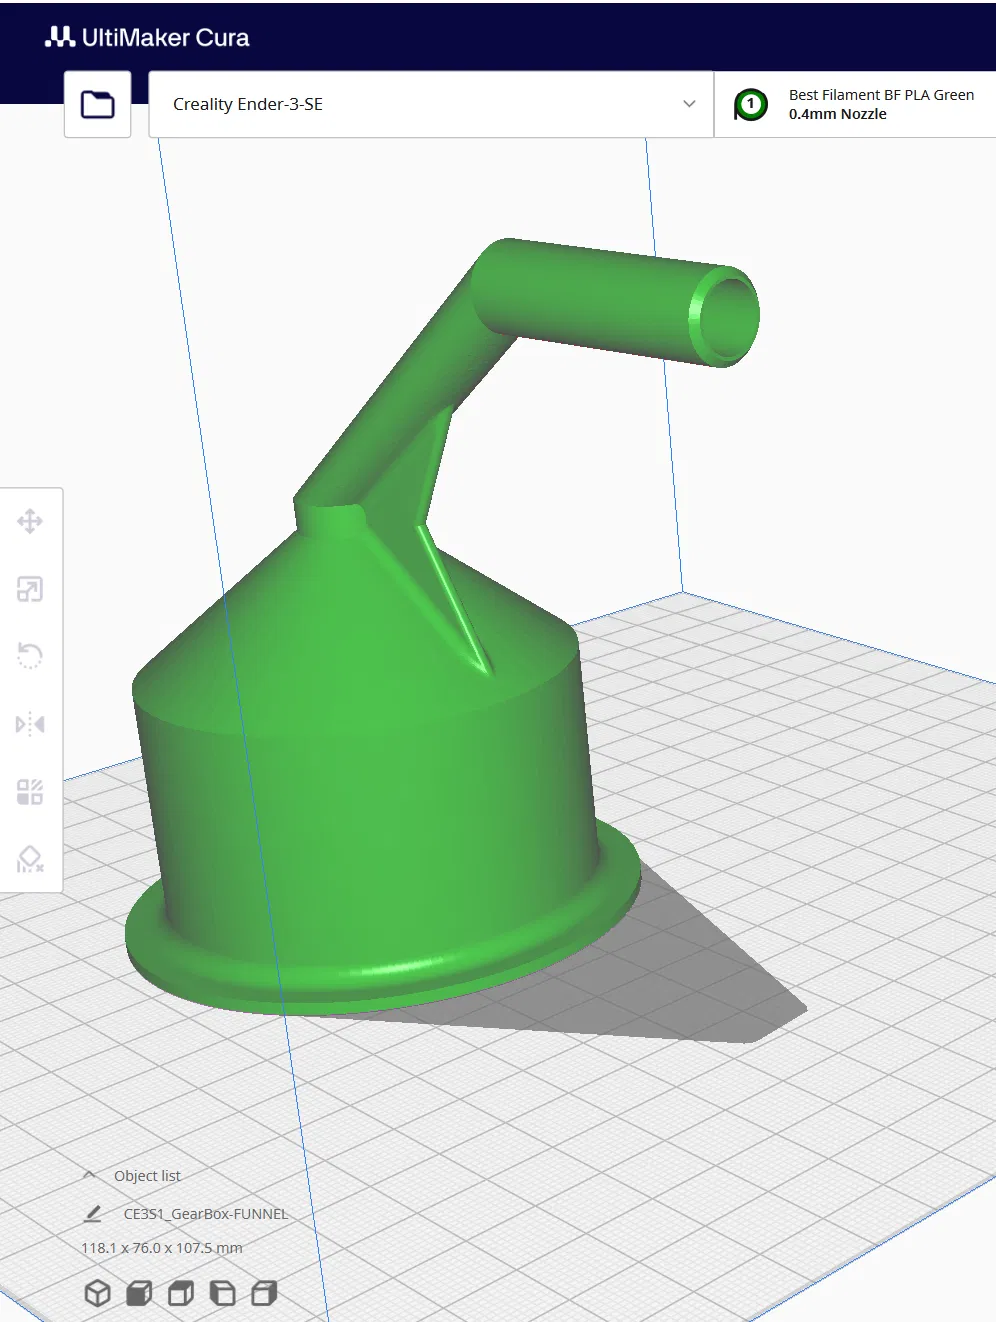Open file via folder icon button

pos(98,104)
